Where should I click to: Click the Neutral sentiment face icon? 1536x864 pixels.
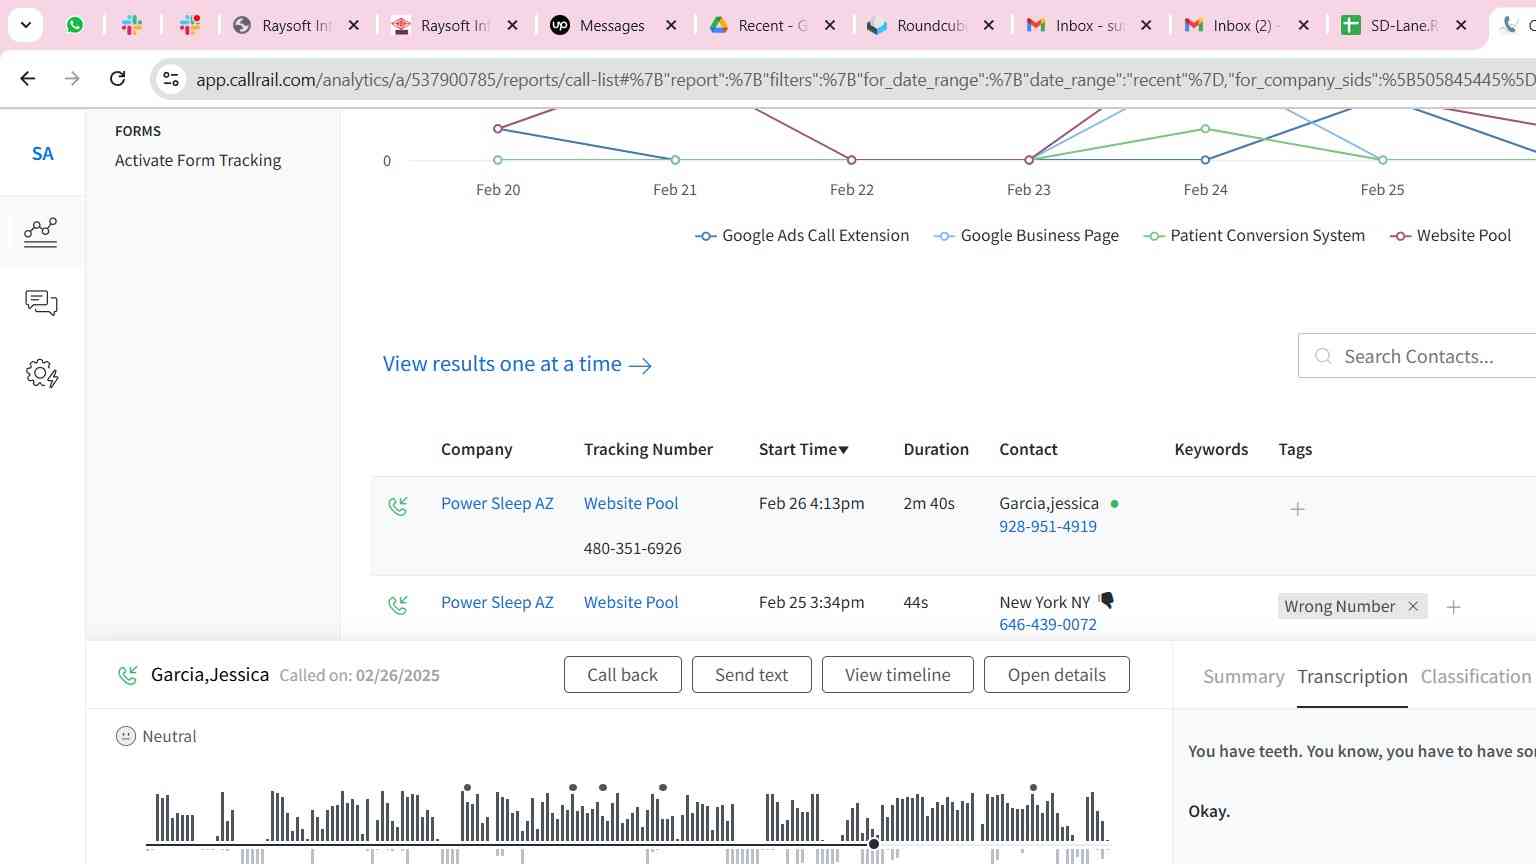125,736
